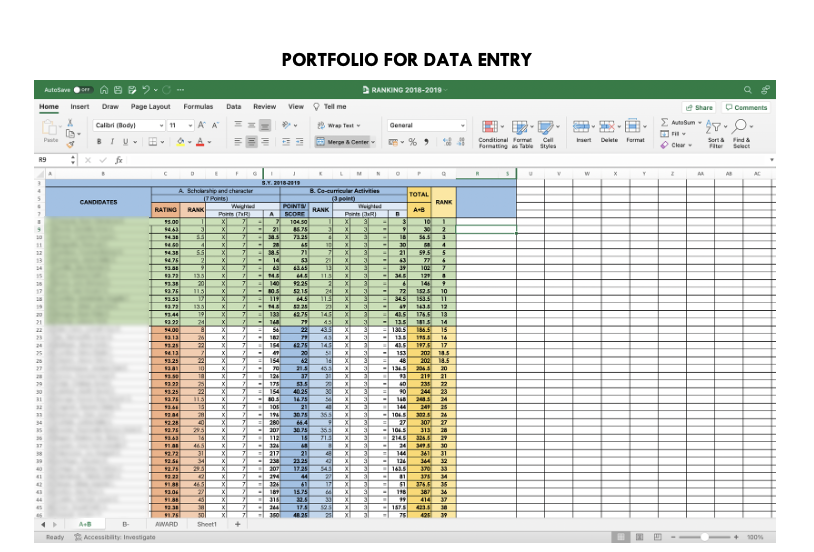Click the title bar search magnifier
This screenshot has width=814, height=552.
click(x=748, y=90)
